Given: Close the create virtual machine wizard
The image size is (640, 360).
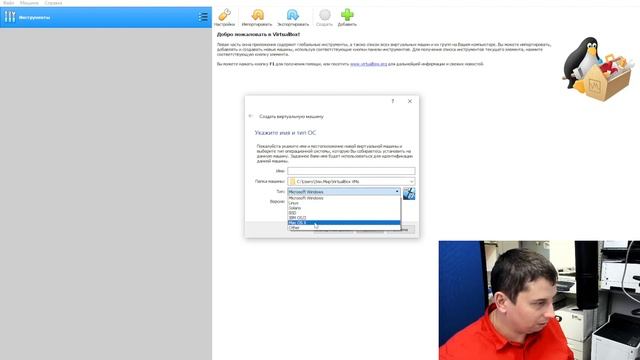Looking at the screenshot, I should [x=410, y=101].
